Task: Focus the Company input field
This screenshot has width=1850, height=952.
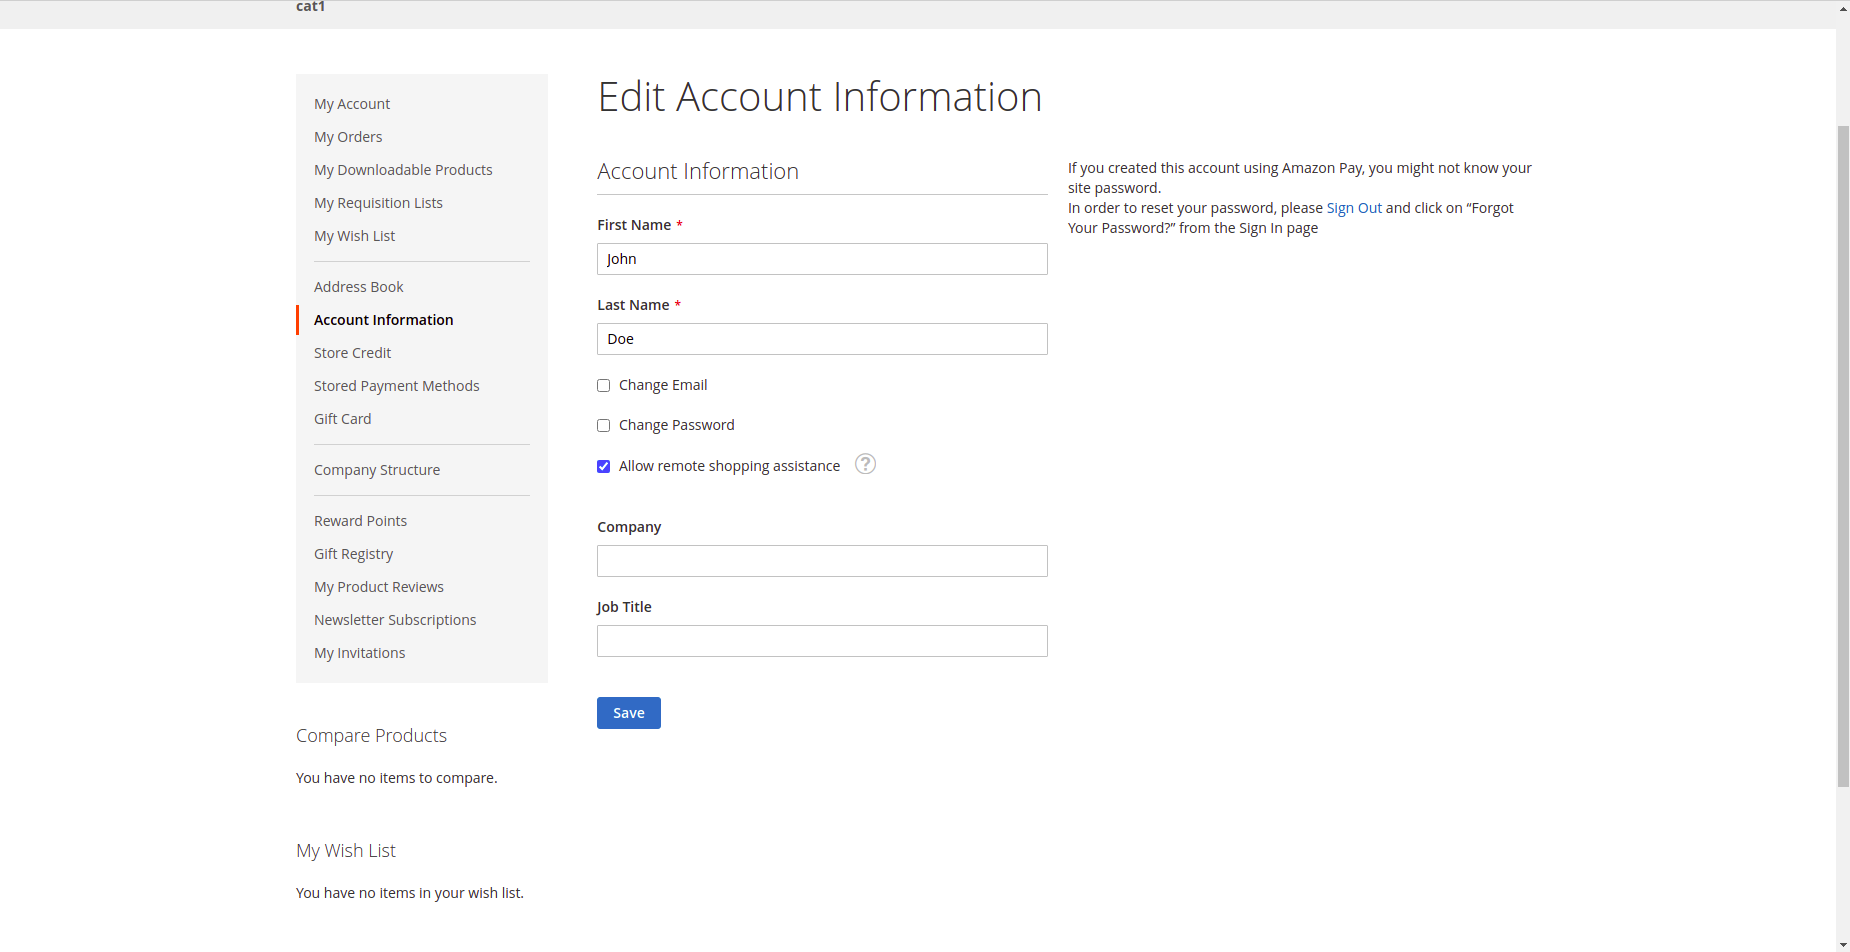Action: point(822,561)
